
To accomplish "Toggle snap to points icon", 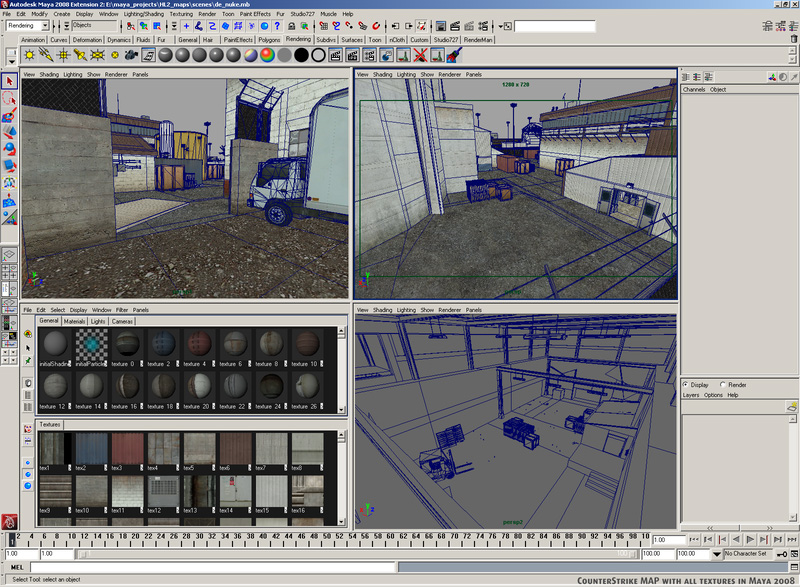I will (x=349, y=26).
